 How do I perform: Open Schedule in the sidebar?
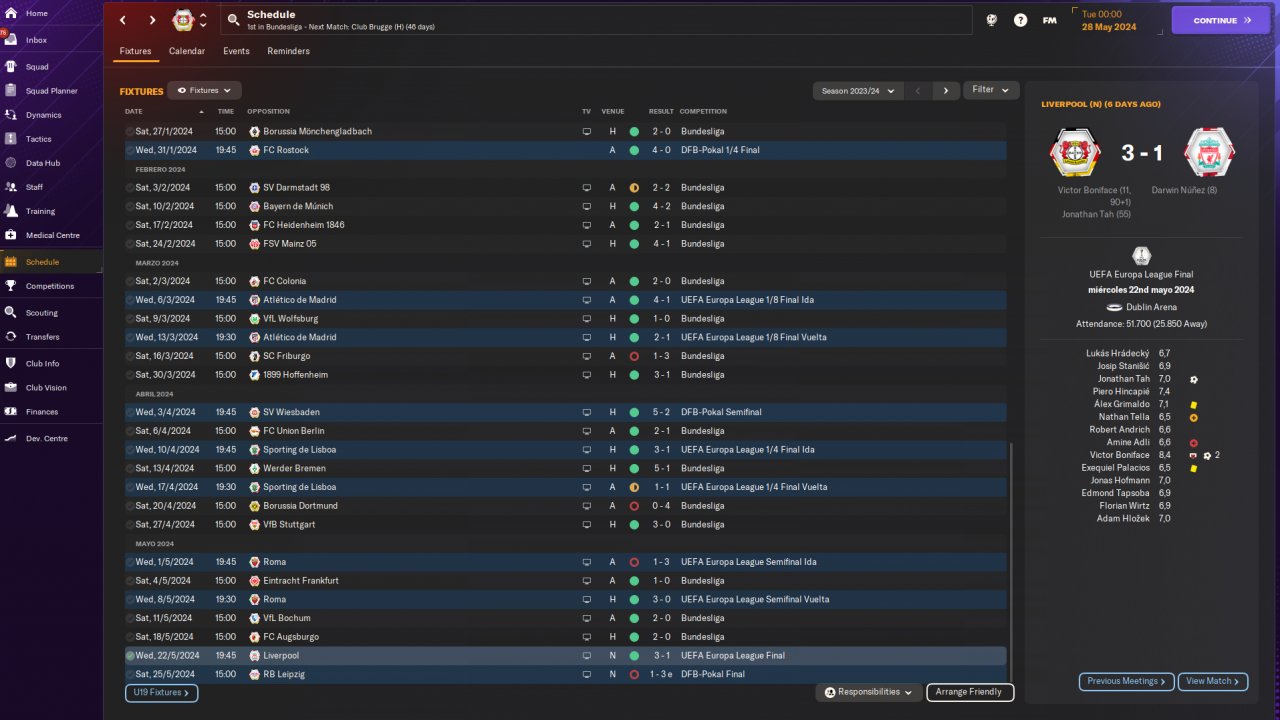click(x=50, y=262)
